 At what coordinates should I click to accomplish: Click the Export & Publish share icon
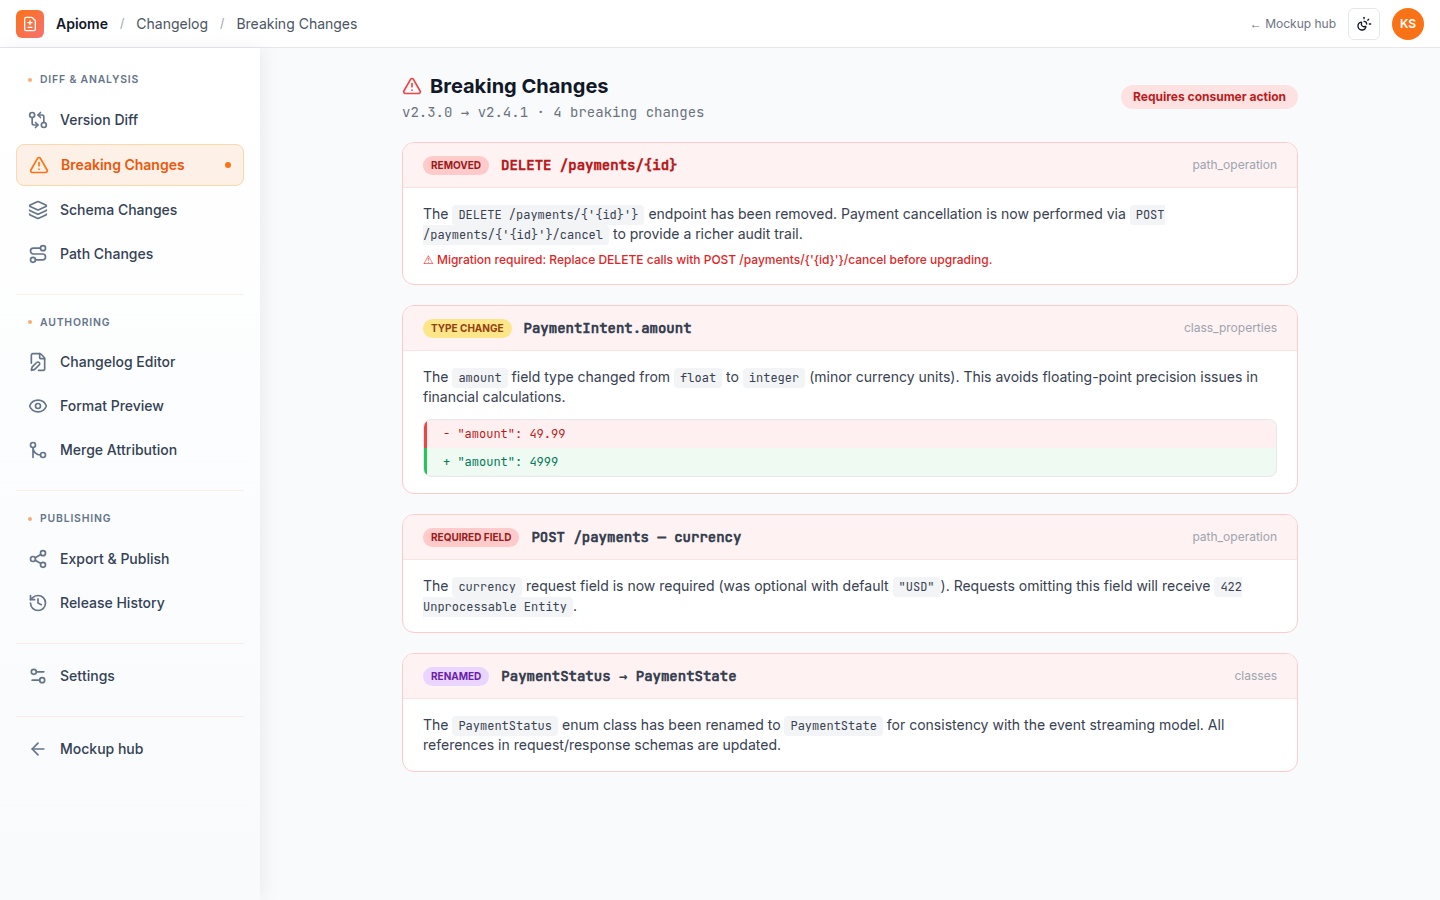click(x=38, y=559)
